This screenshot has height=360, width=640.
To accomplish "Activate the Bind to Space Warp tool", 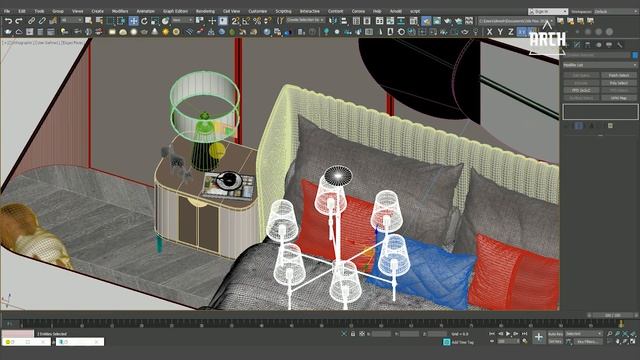I will 53,20.
